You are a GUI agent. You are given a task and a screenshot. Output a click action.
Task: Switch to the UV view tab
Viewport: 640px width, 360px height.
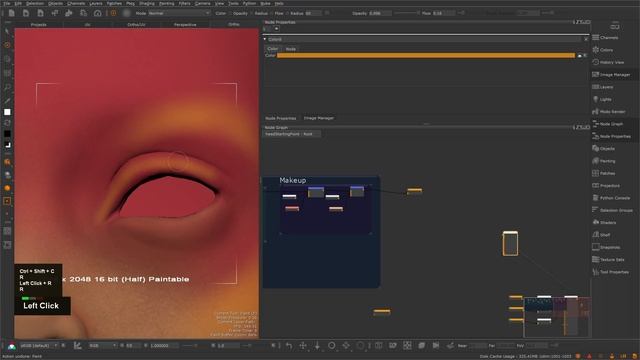[x=87, y=24]
